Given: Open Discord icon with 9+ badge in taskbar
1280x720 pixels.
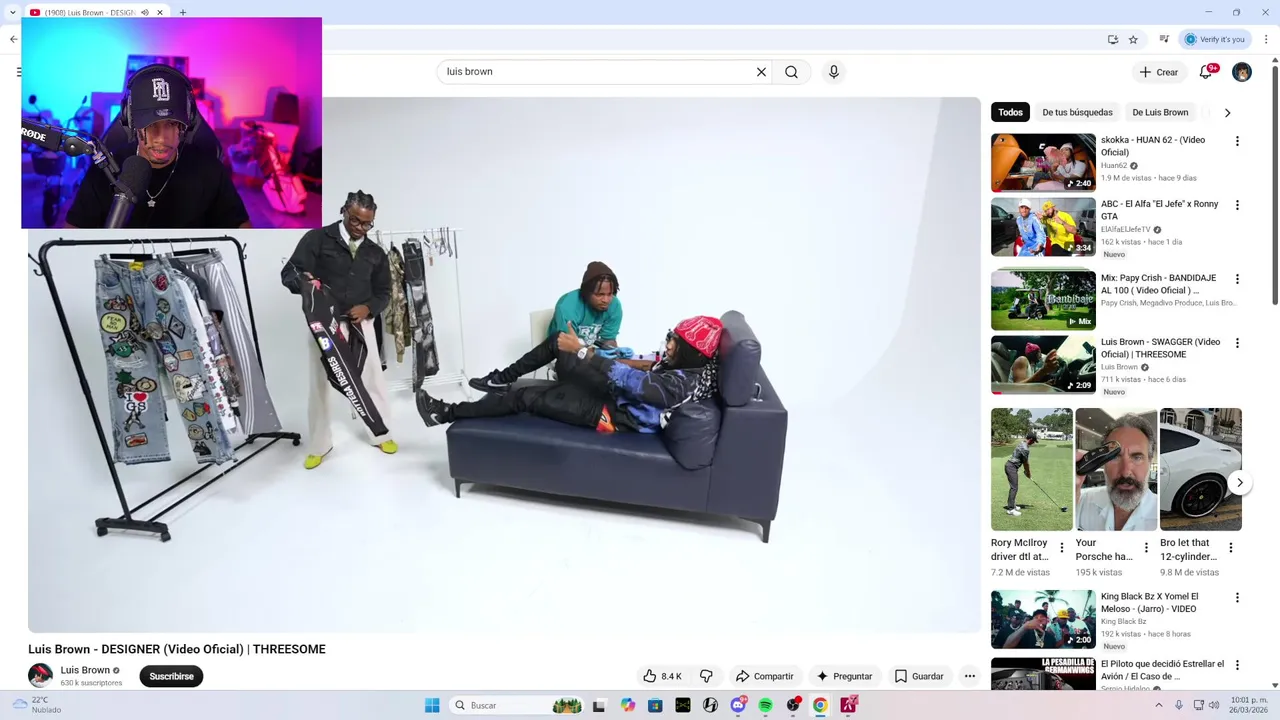Looking at the screenshot, I should point(738,705).
